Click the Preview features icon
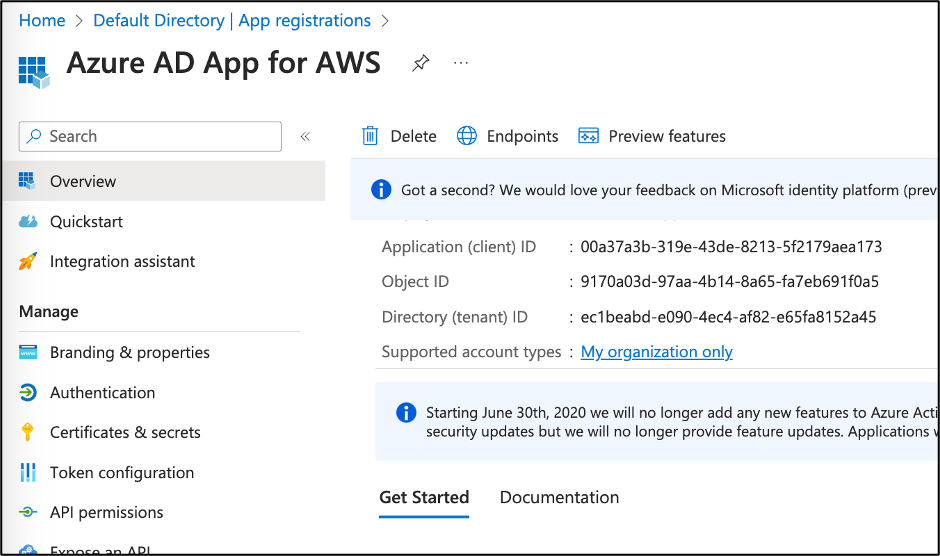This screenshot has height=556, width=940. 589,136
